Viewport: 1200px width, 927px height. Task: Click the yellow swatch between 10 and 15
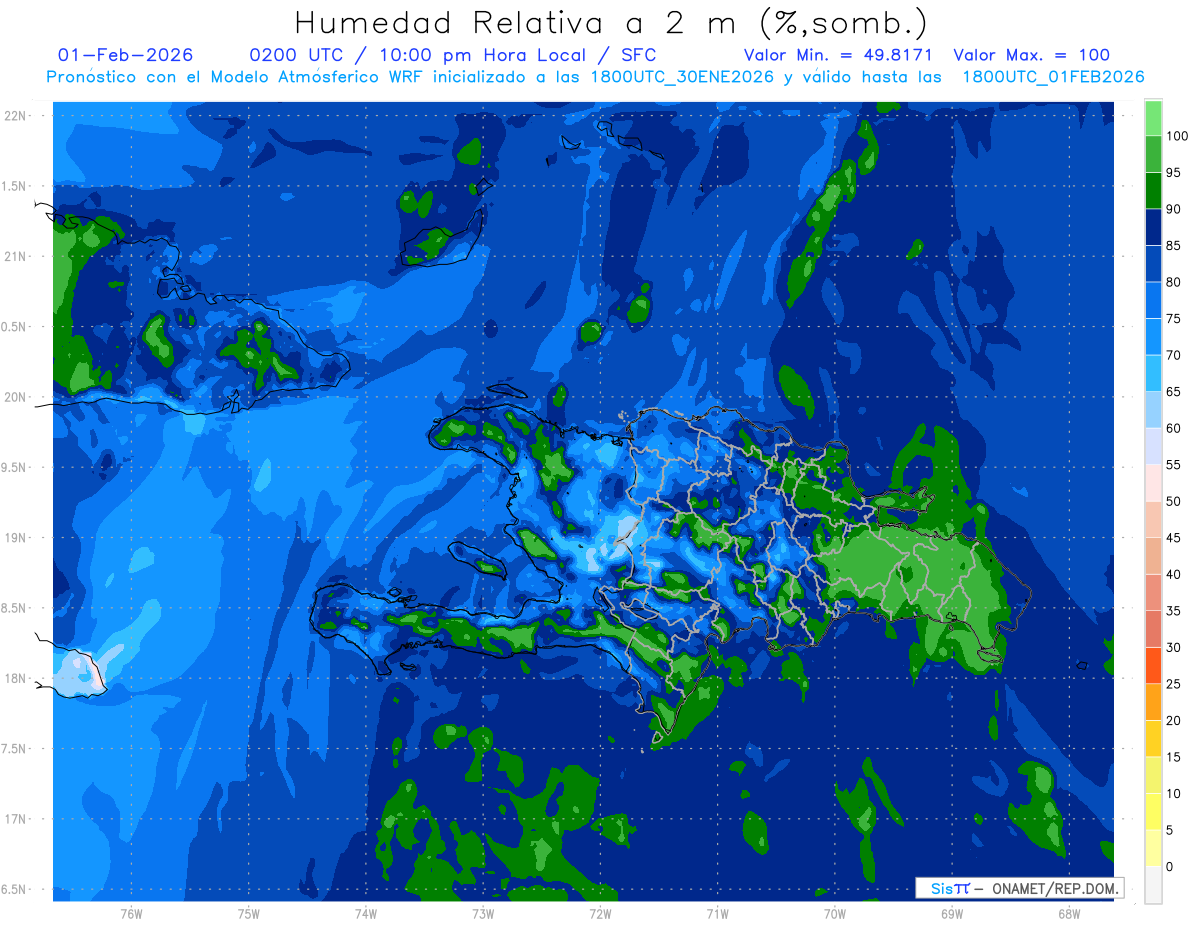(x=1153, y=775)
